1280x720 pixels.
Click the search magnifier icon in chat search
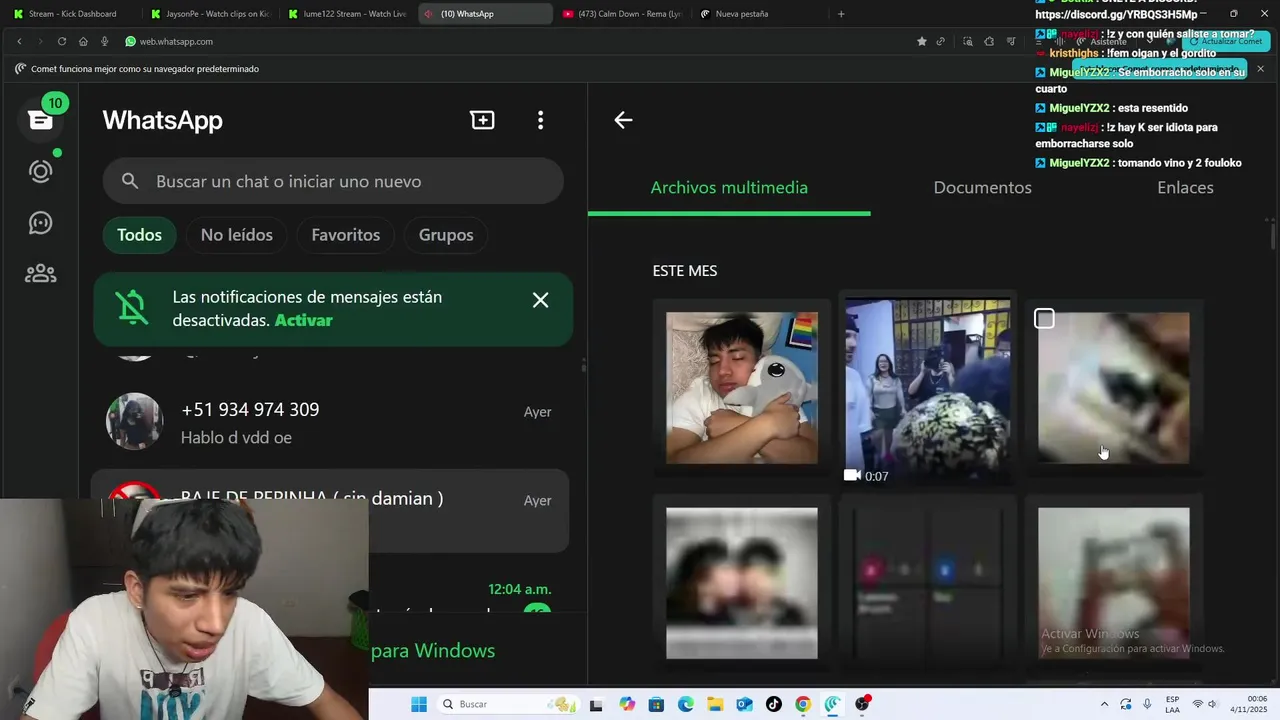click(x=130, y=181)
